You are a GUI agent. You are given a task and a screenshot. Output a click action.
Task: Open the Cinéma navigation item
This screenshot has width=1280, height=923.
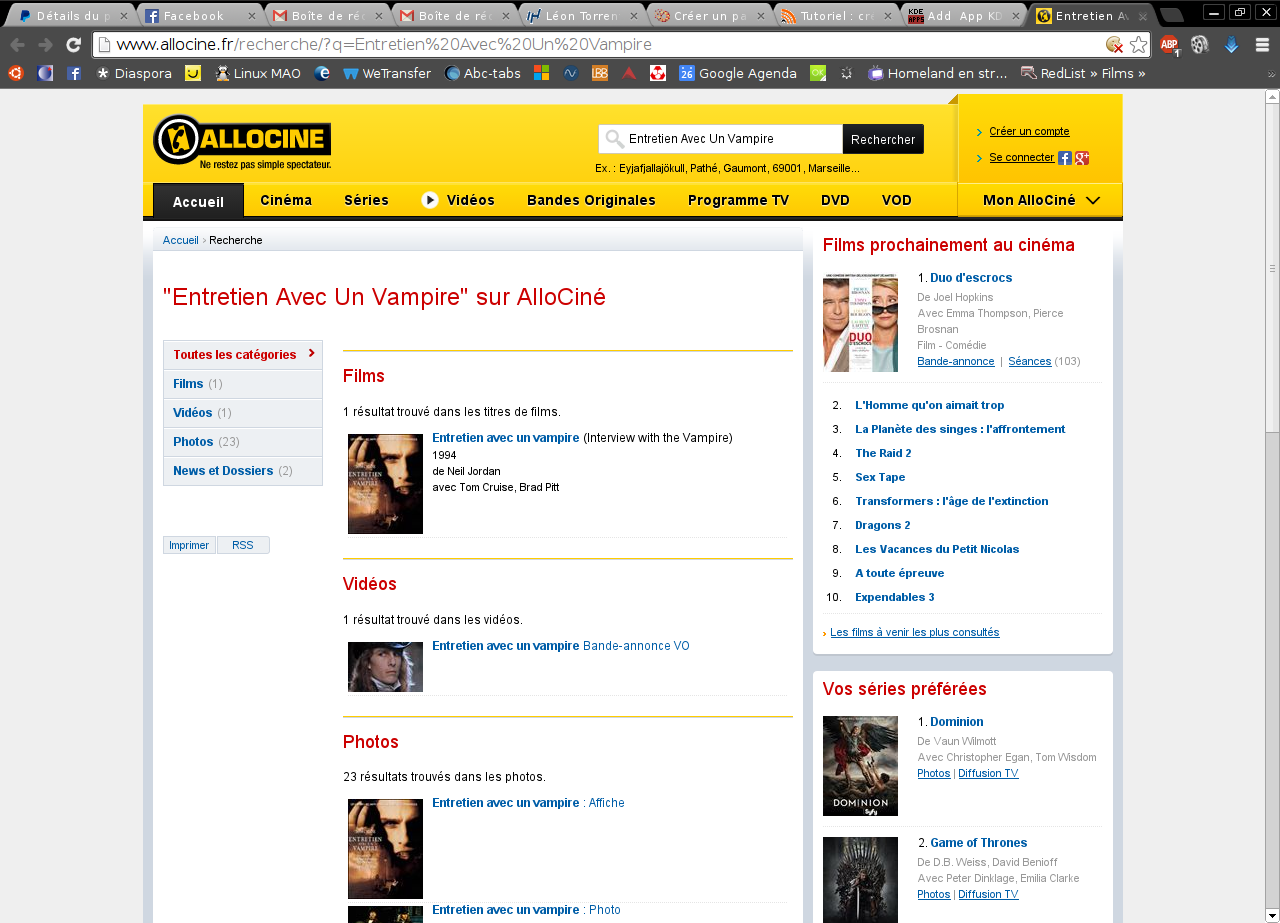click(286, 200)
